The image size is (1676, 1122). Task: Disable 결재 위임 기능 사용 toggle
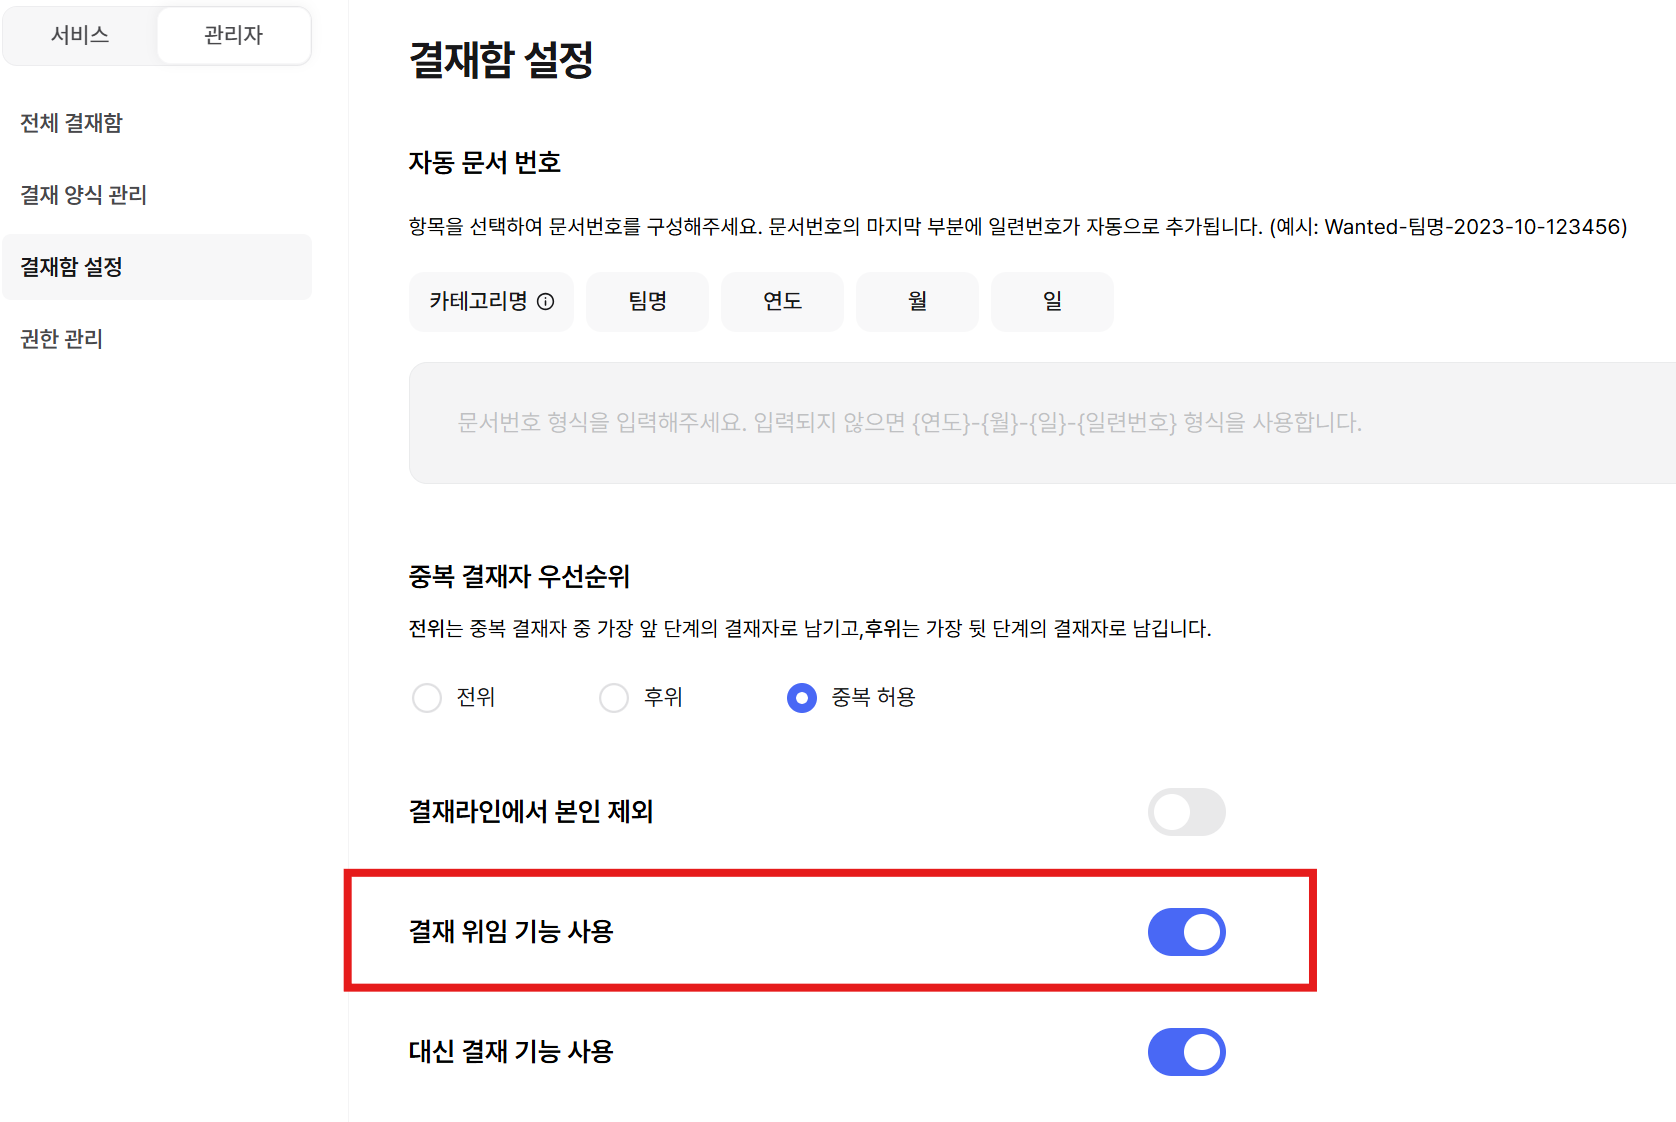[1187, 932]
